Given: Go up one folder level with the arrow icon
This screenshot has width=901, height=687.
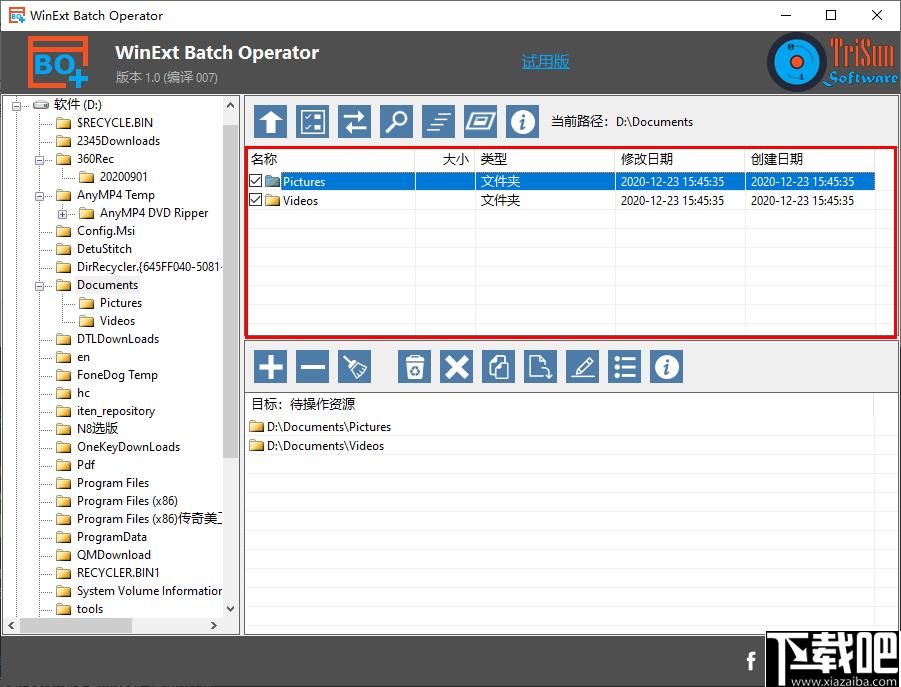Looking at the screenshot, I should click(271, 121).
